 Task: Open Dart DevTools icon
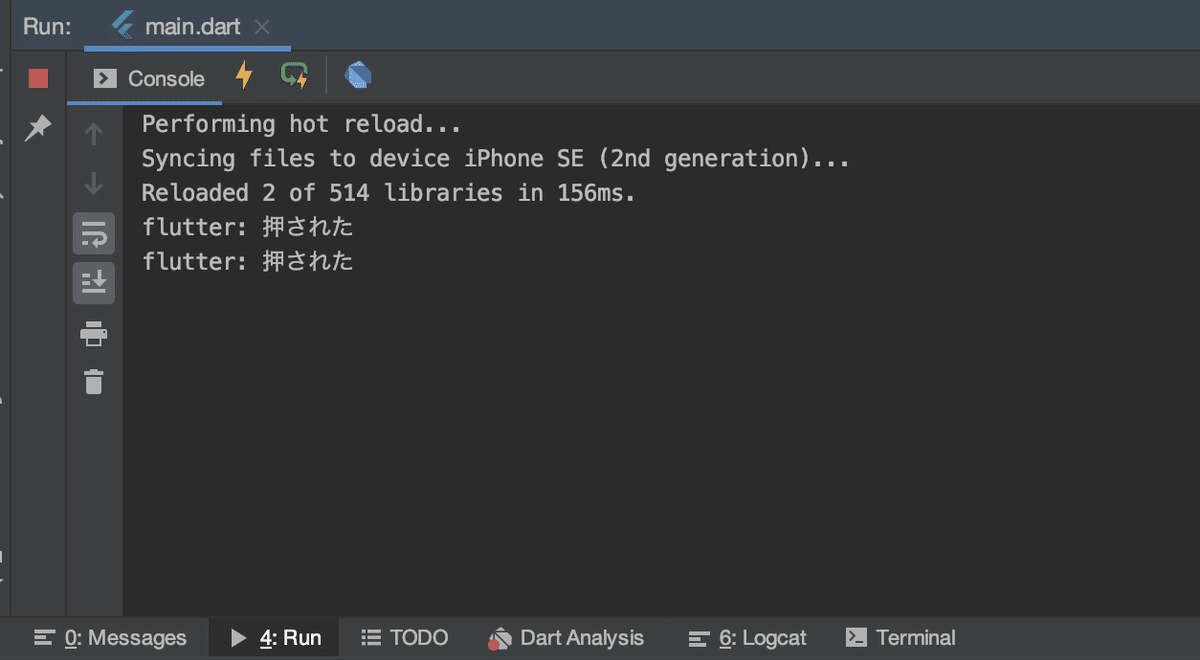[x=358, y=75]
